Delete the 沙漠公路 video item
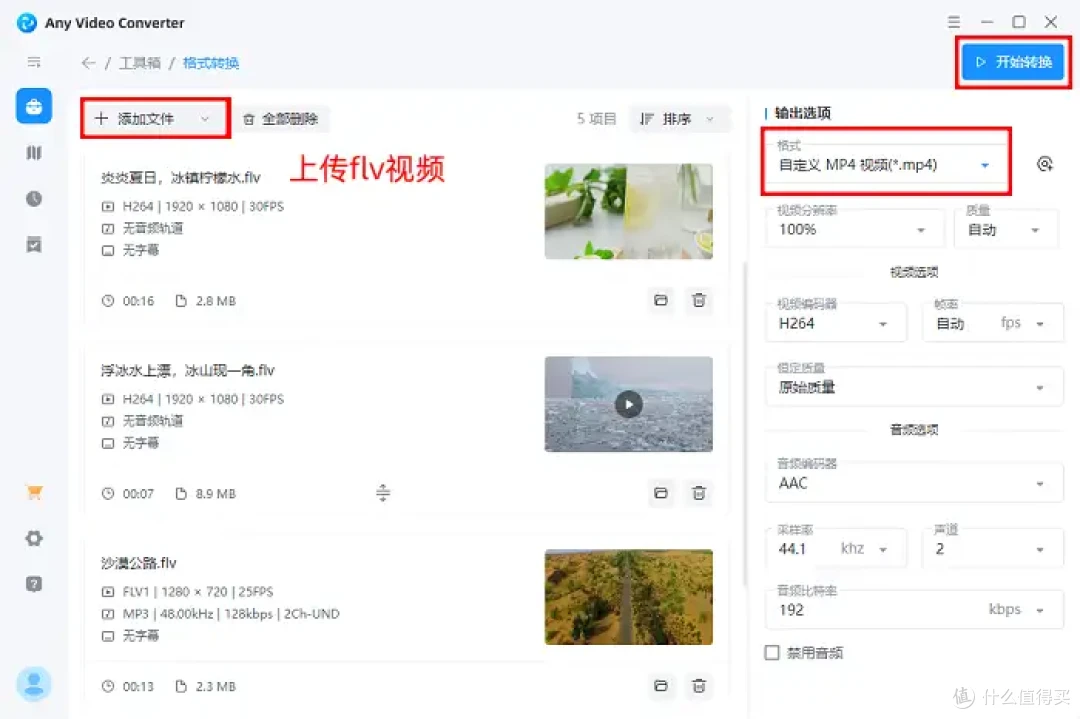Viewport: 1080px width, 719px height. pos(698,686)
